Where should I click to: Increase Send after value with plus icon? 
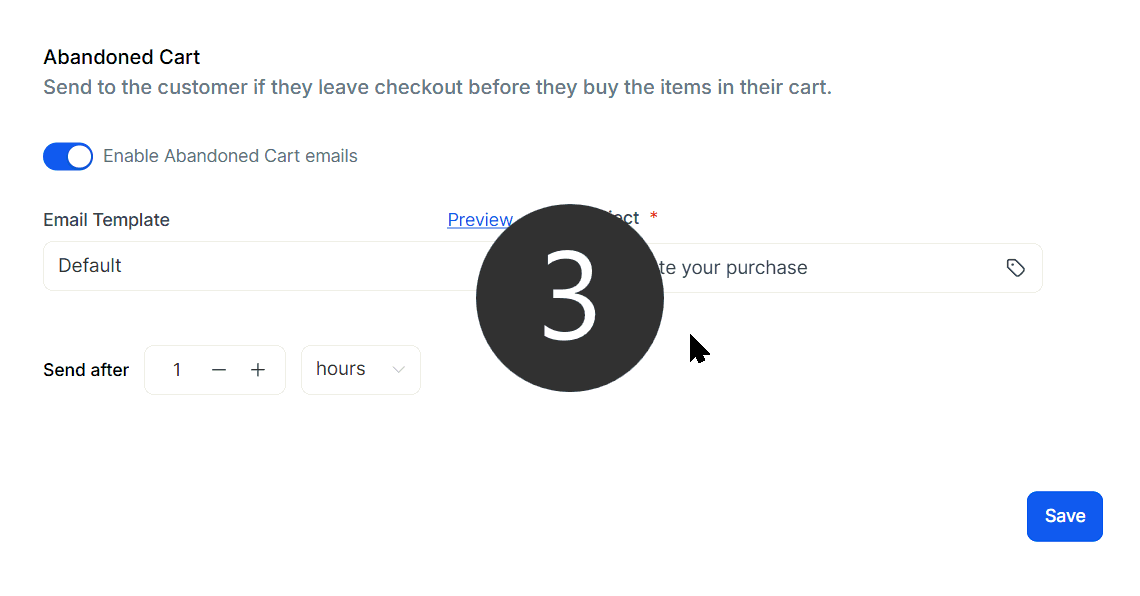tap(258, 370)
